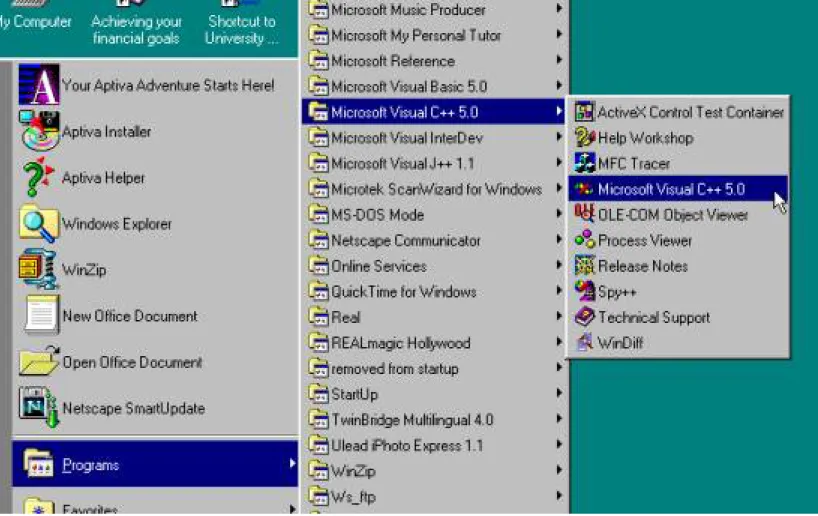This screenshot has height=516, width=818.
Task: Click the Open Office Document folder icon
Action: click(40, 361)
